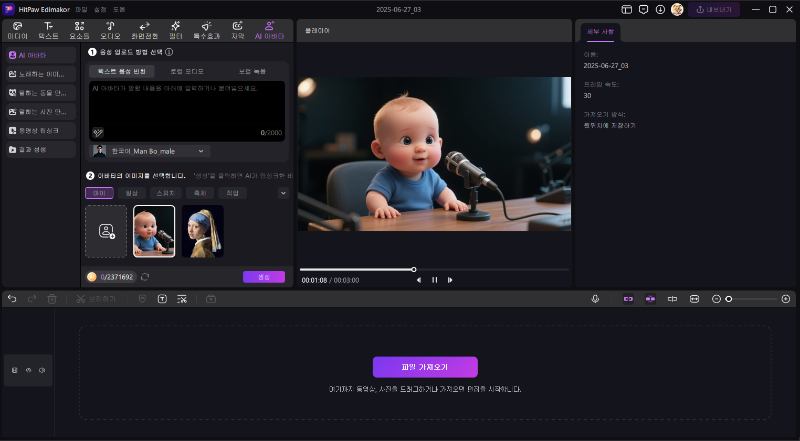Toggle the track visibility eye icon

click(x=28, y=370)
